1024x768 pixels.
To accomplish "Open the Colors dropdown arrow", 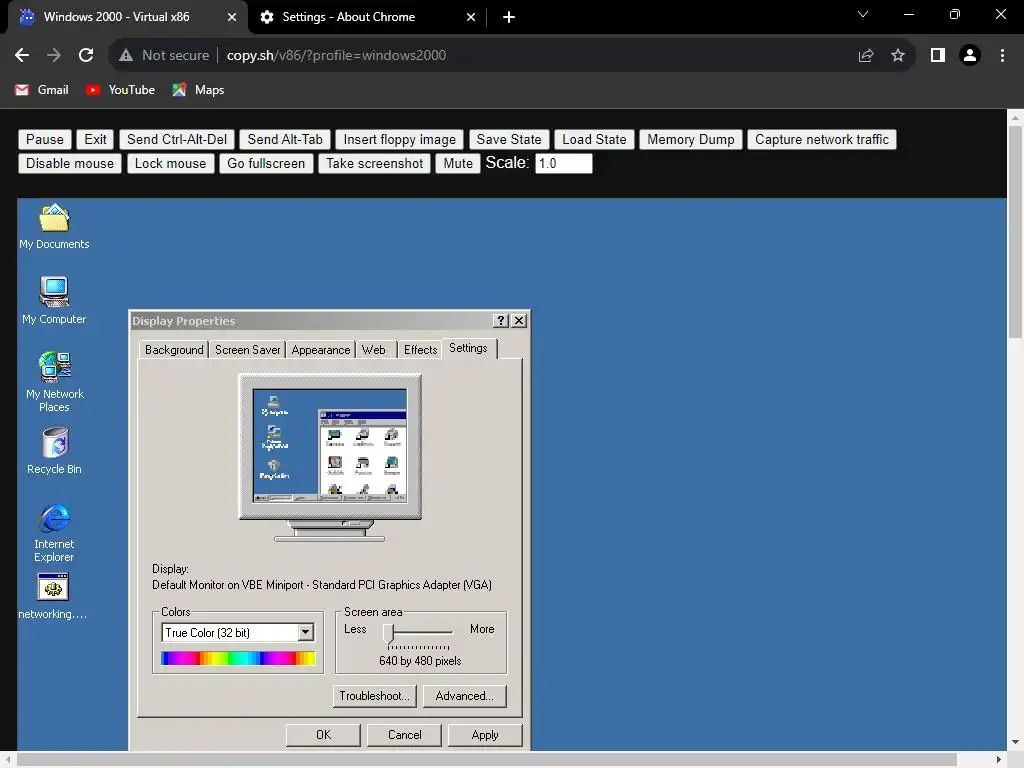I will [305, 632].
